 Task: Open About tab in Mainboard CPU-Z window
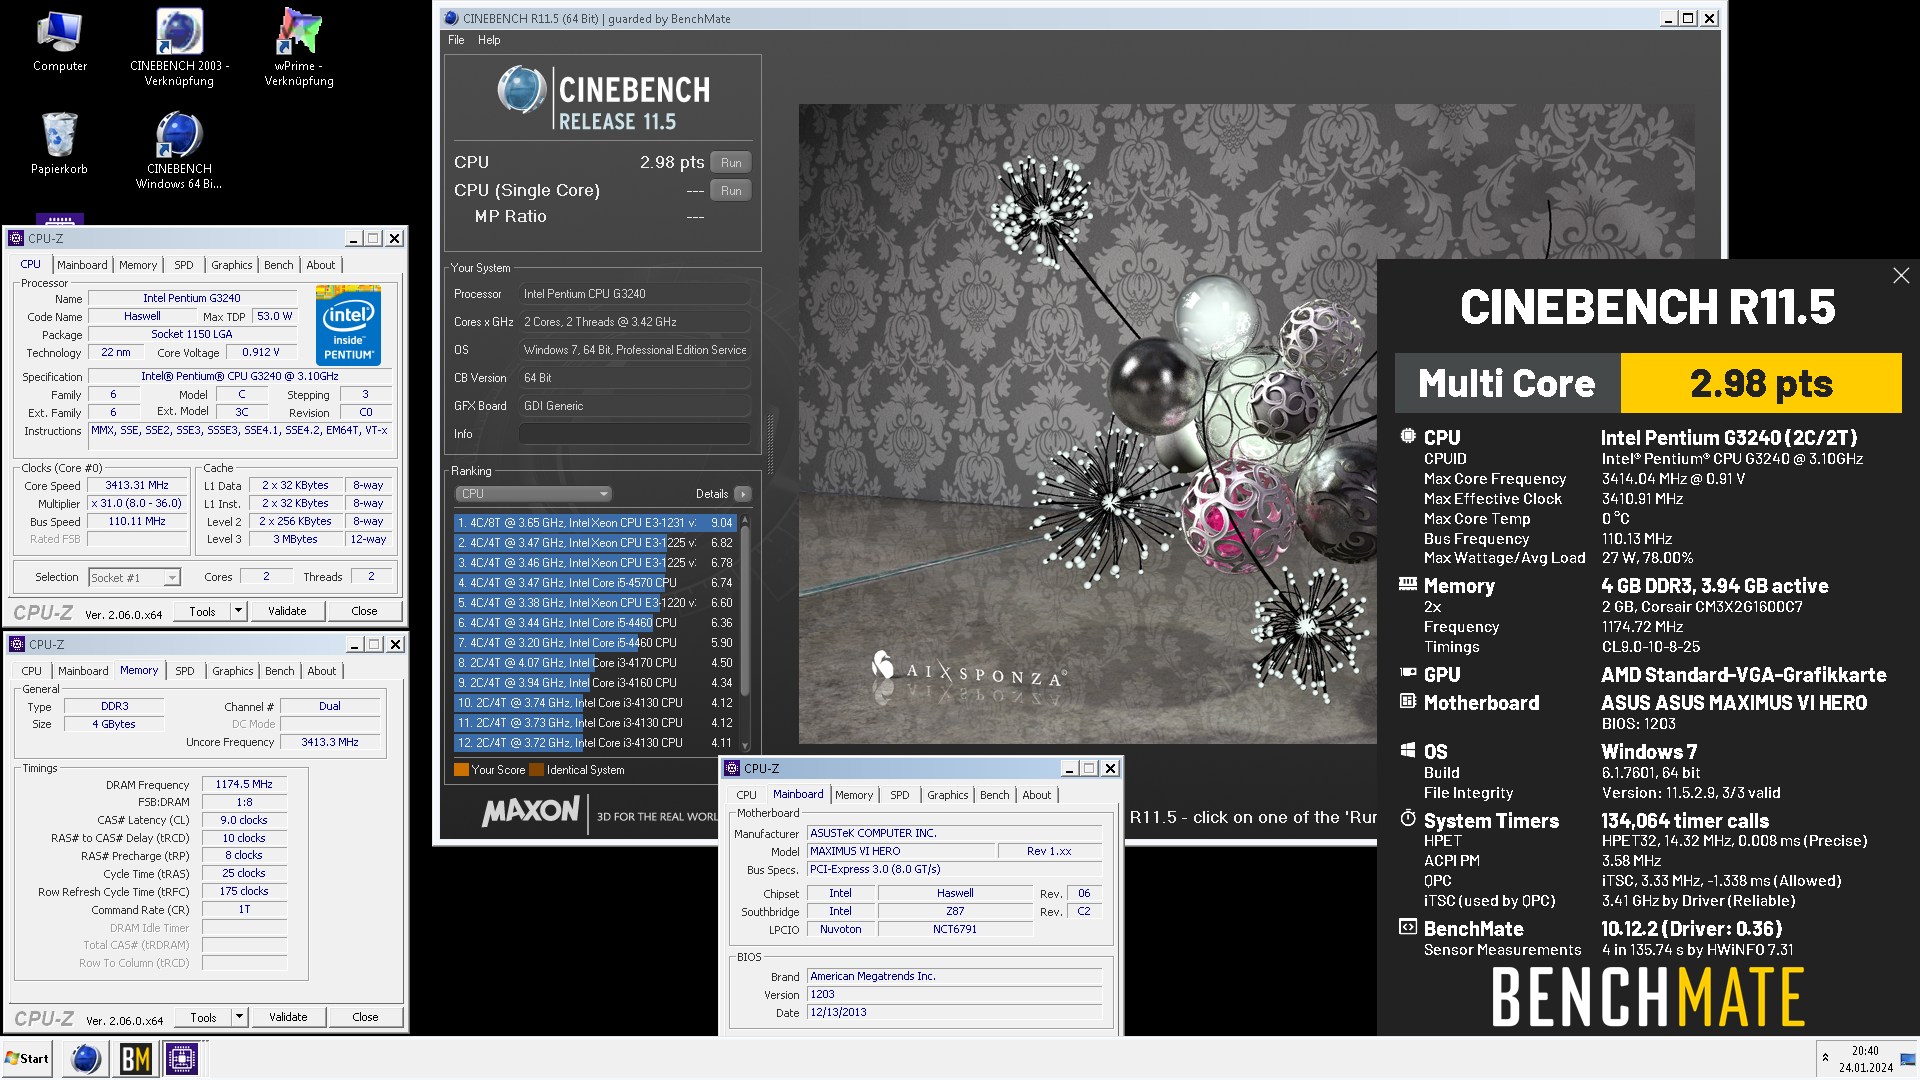1037,795
